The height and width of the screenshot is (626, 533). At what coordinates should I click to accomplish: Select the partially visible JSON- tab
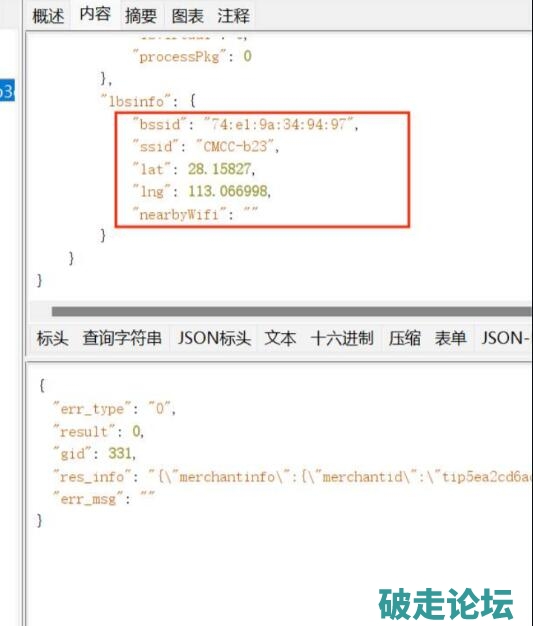point(505,338)
